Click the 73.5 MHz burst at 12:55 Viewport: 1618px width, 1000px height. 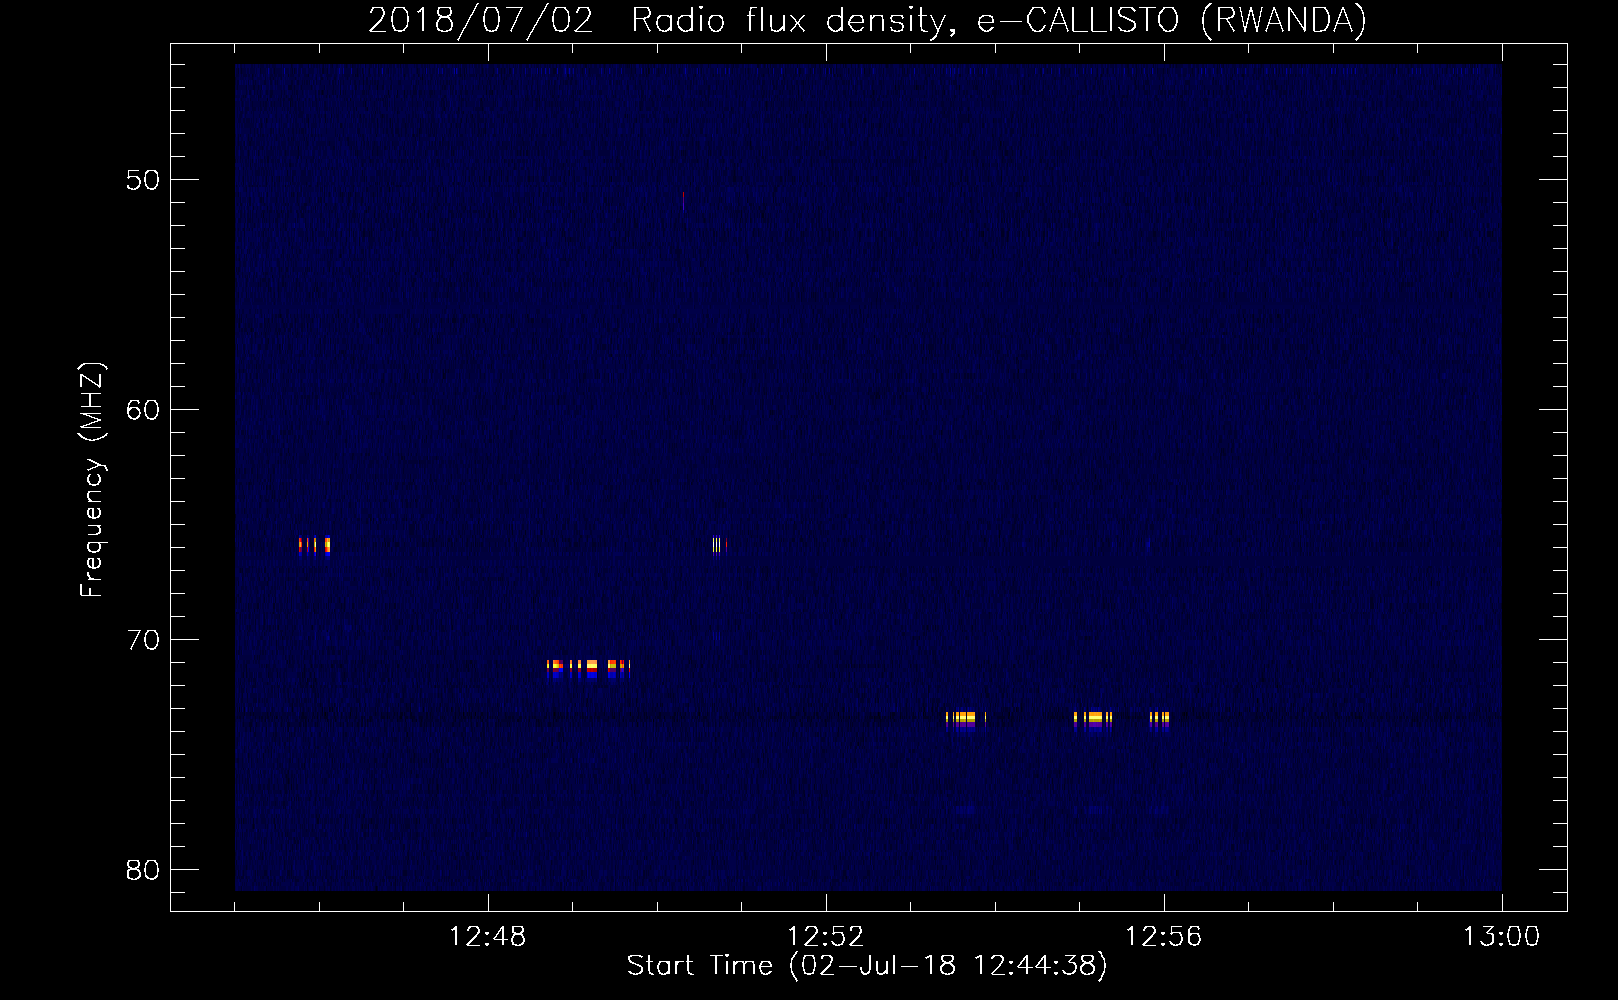pos(1092,720)
